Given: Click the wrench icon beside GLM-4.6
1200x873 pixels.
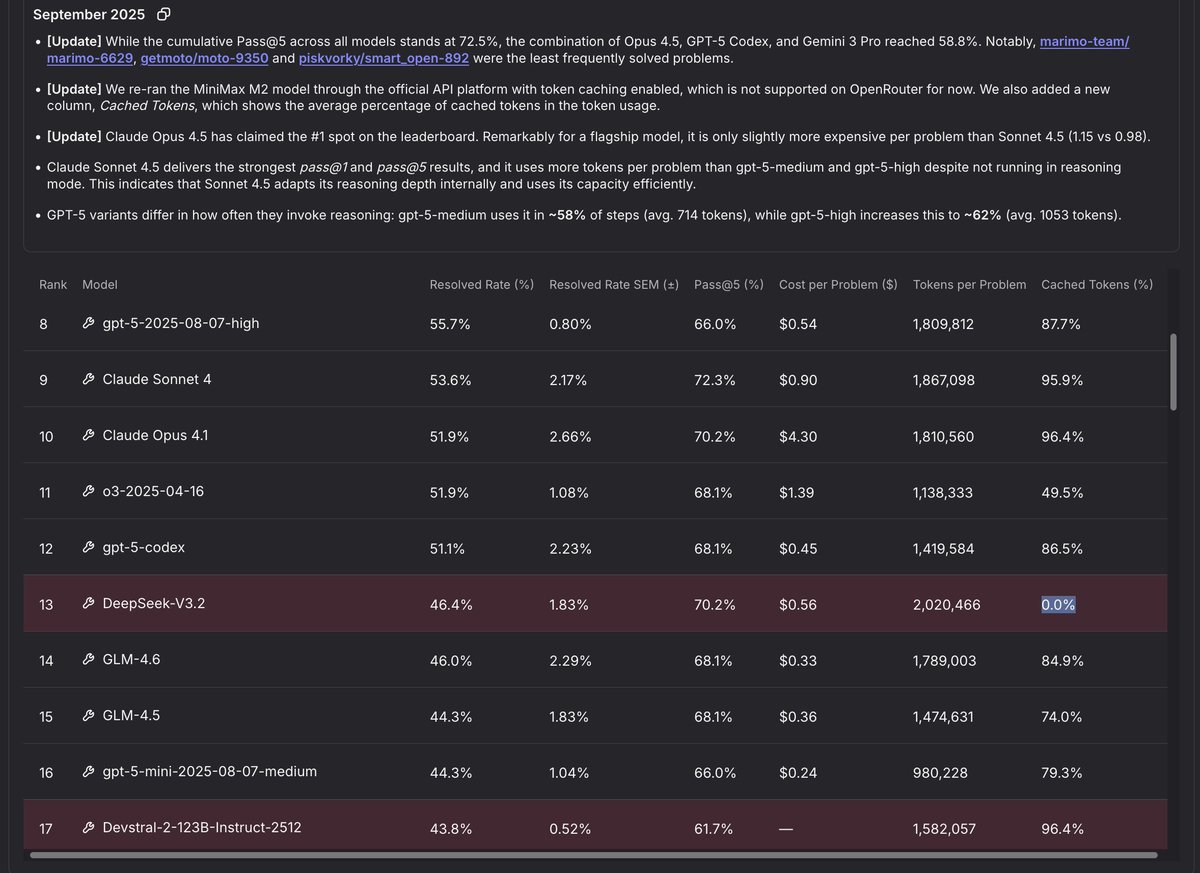Looking at the screenshot, I should [x=89, y=660].
